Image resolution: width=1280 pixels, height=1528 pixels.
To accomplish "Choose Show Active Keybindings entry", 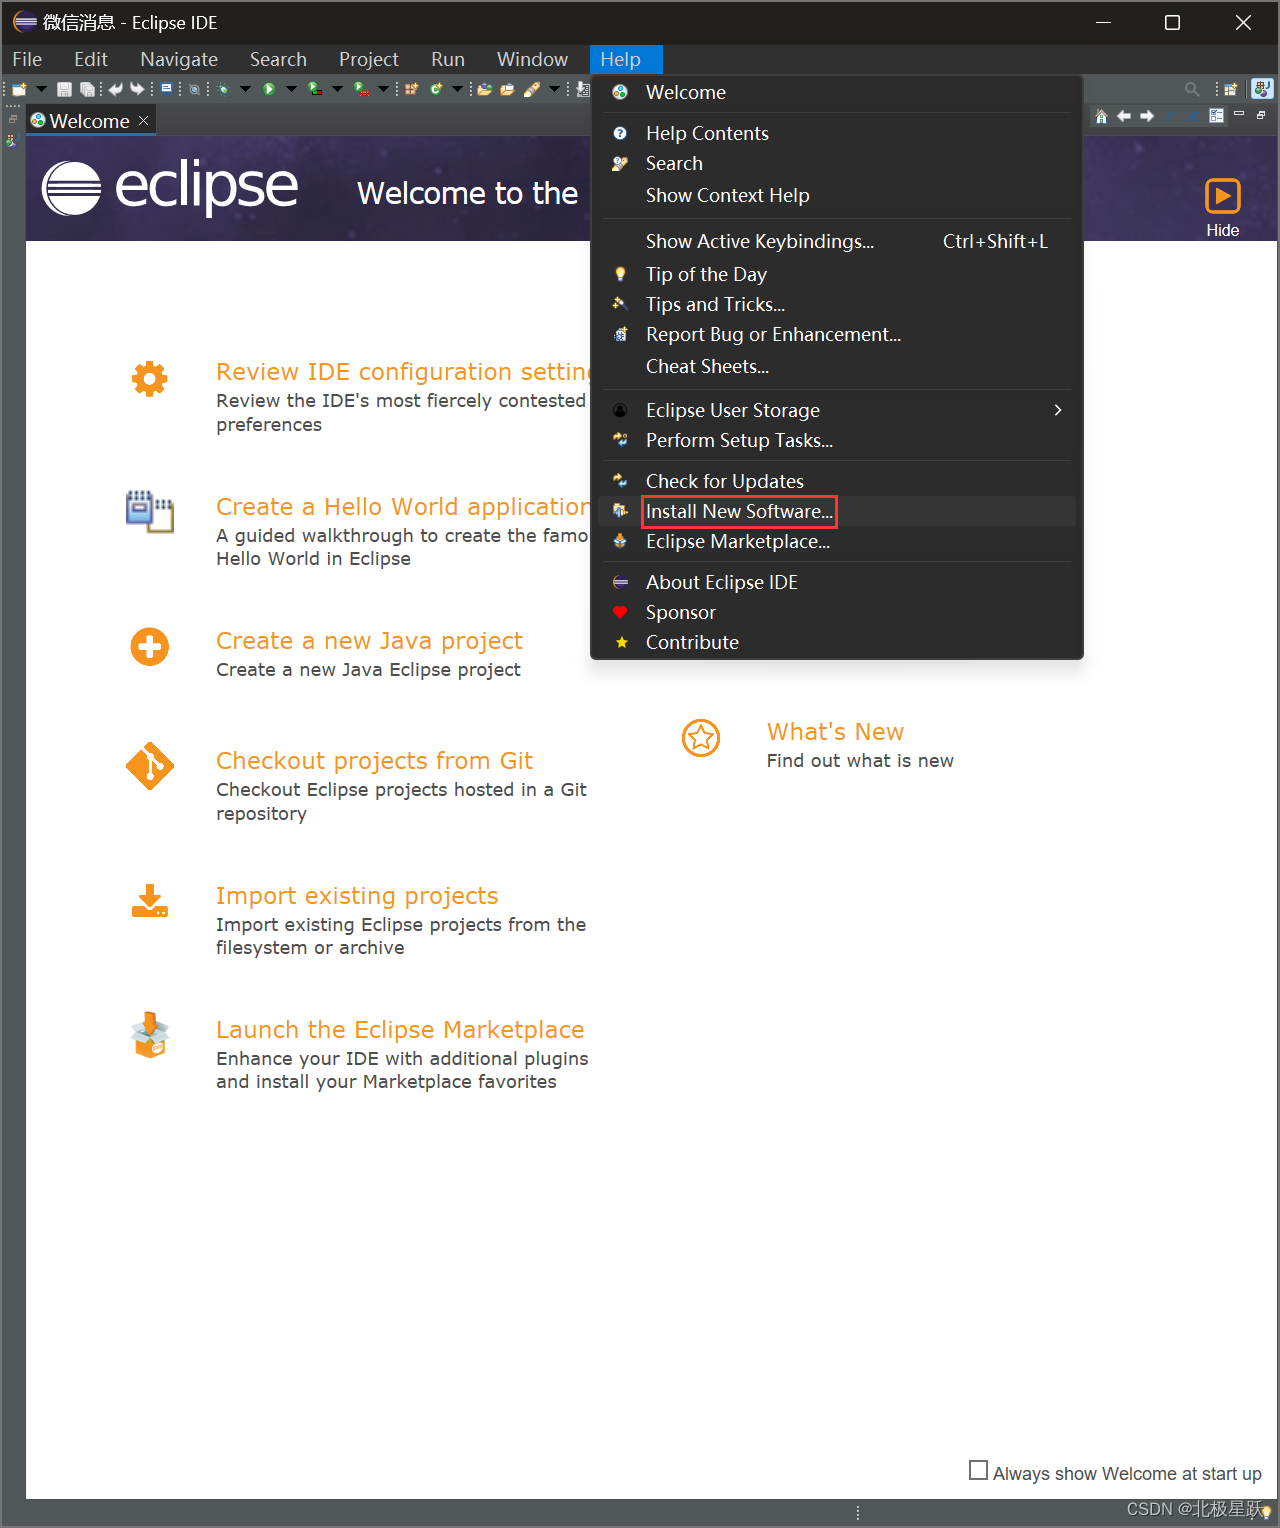I will [838, 241].
